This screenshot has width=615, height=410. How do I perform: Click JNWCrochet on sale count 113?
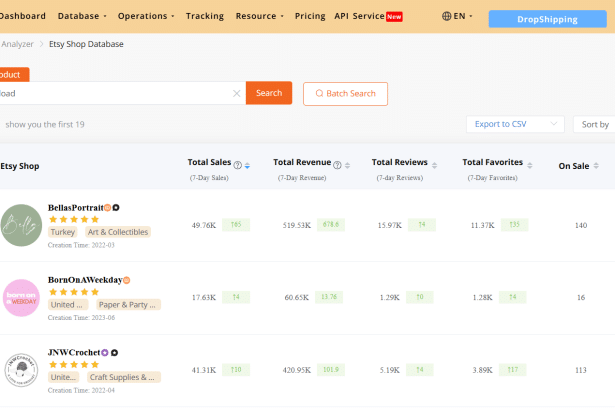581,370
